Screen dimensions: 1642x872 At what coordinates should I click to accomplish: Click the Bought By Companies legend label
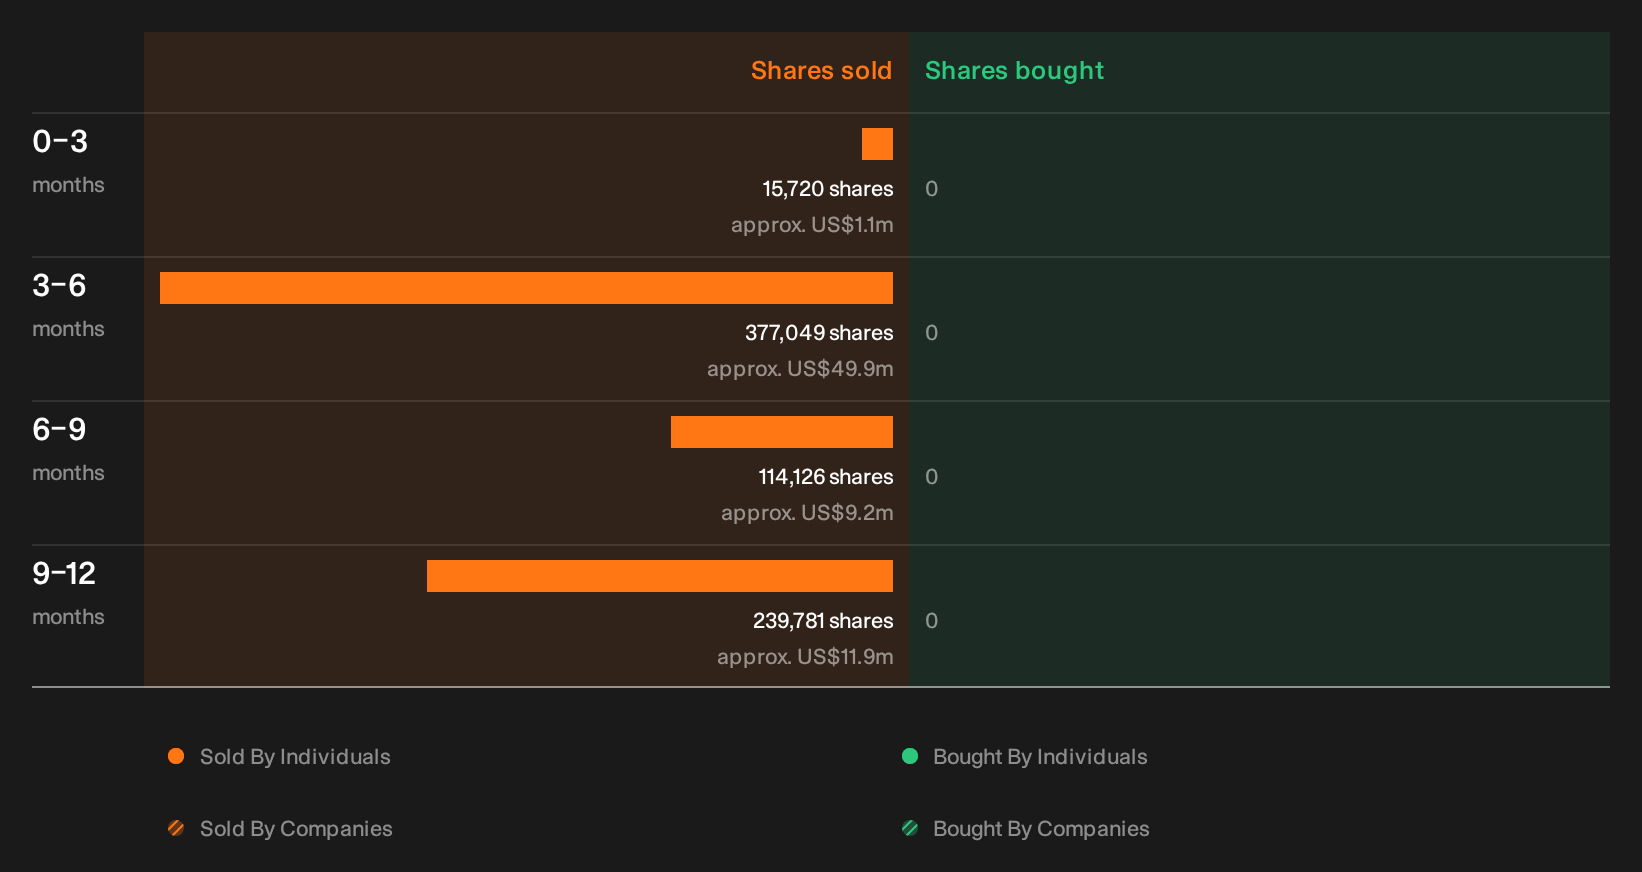coord(1041,829)
